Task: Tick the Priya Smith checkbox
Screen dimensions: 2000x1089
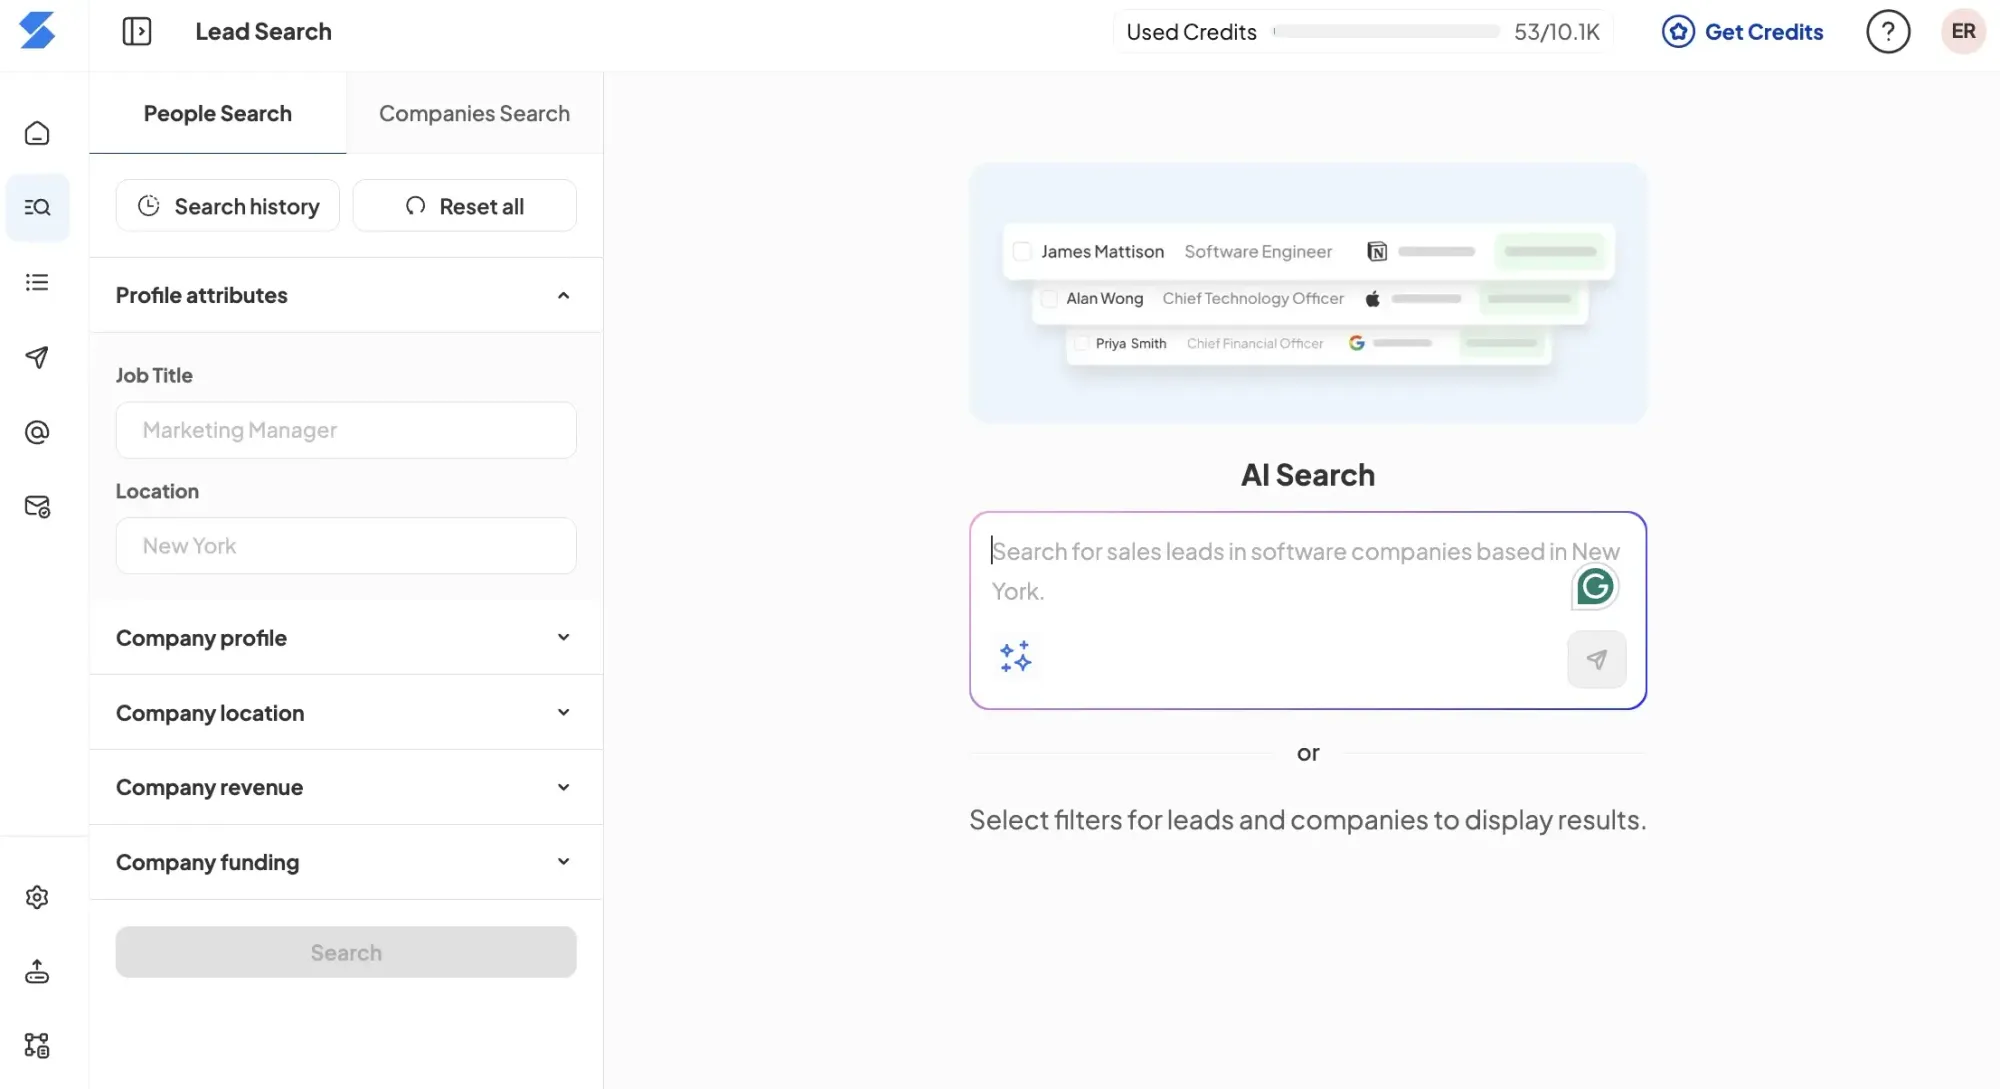Action: pyautogui.click(x=1081, y=343)
